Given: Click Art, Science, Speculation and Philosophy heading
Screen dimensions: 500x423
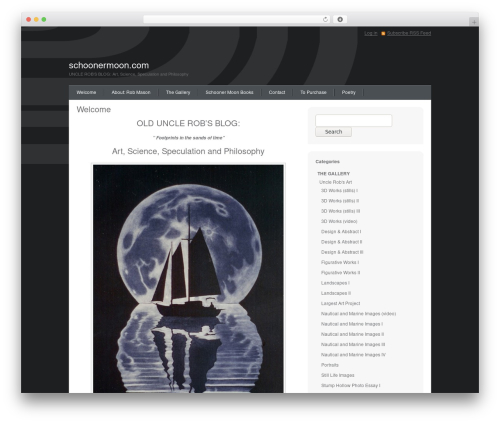Looking at the screenshot, I should tap(188, 151).
